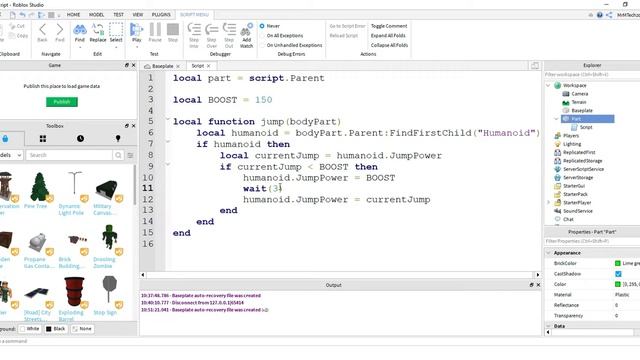Open the Toolbox category dropdown
The width and height of the screenshot is (640, 360).
tap(11, 155)
